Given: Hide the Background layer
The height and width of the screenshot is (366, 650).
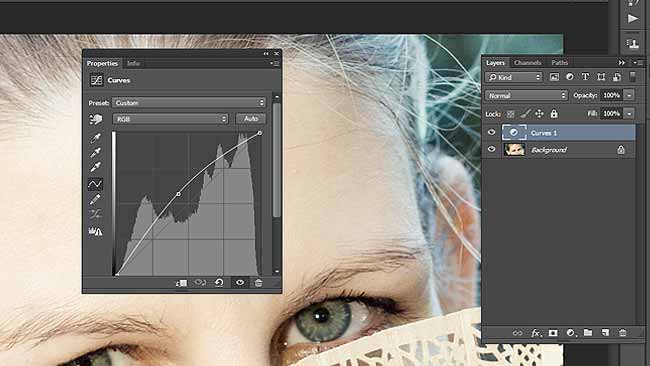Looking at the screenshot, I should point(492,149).
